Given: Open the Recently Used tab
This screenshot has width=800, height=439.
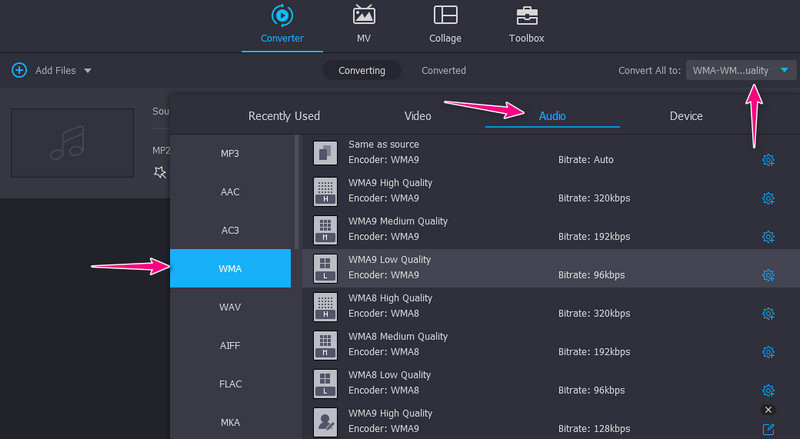Looking at the screenshot, I should tap(284, 116).
